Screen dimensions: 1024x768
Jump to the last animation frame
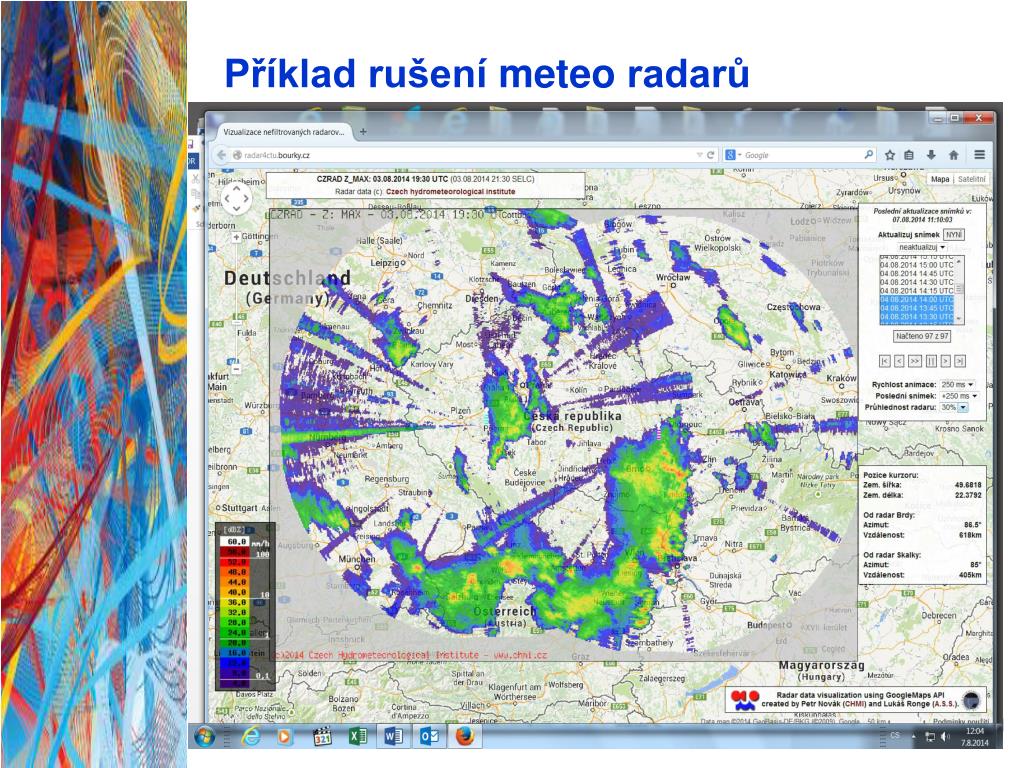(x=960, y=361)
